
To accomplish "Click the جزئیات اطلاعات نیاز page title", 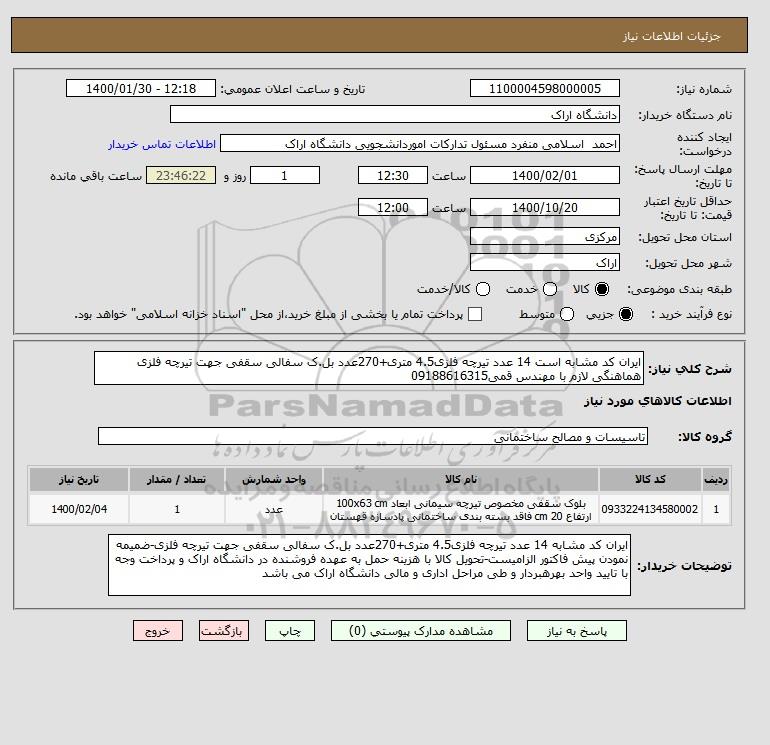I will pyautogui.click(x=671, y=36).
